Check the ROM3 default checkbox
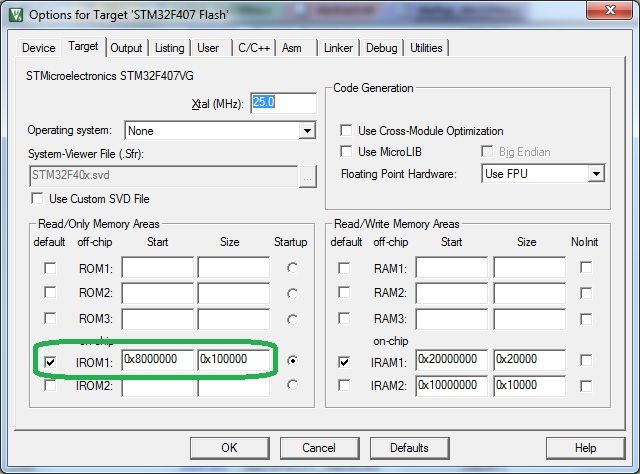The image size is (640, 474). (x=50, y=318)
